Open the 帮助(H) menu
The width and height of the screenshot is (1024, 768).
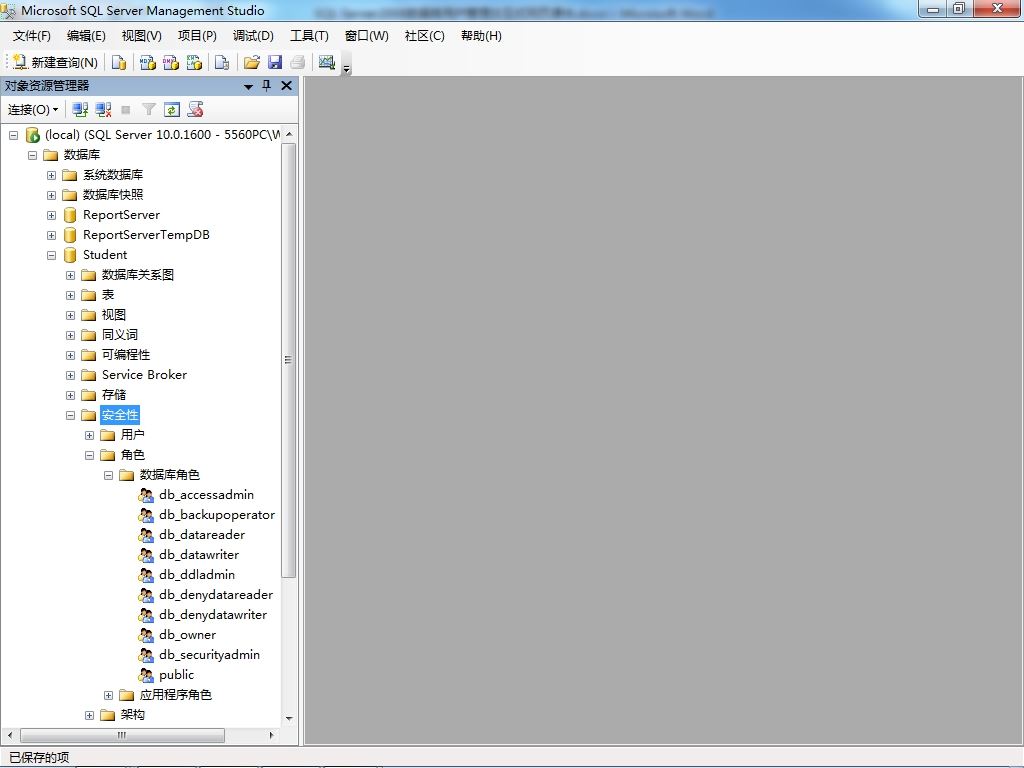(x=481, y=36)
